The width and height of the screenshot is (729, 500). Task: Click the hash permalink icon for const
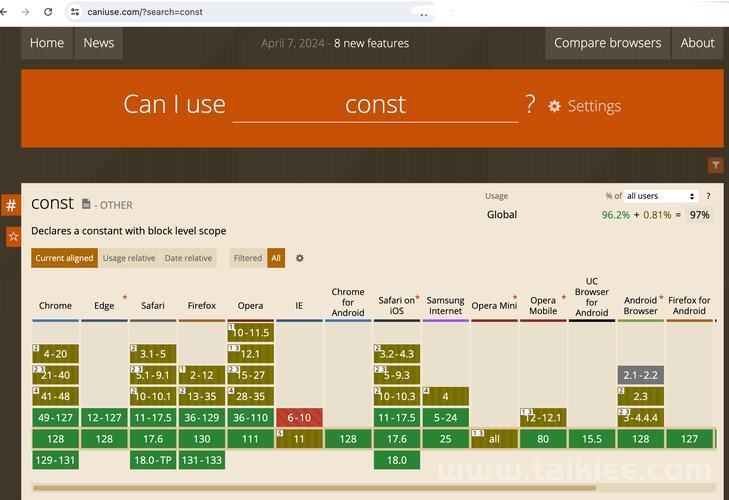pos(11,205)
